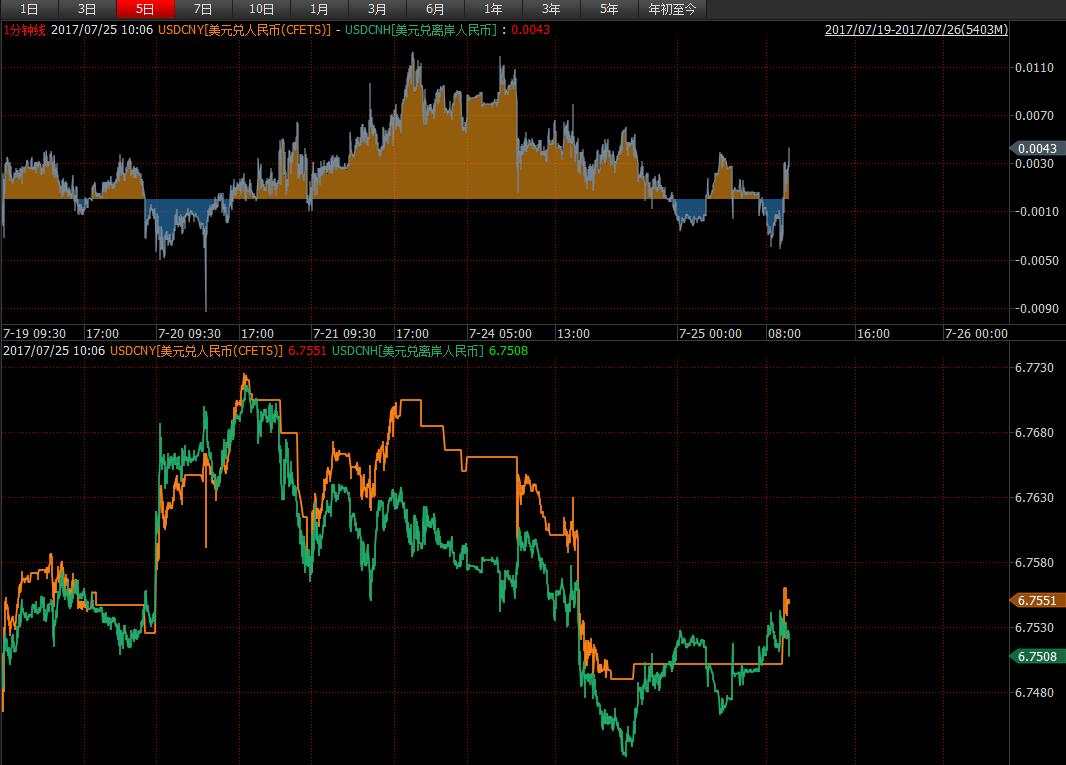Select the 1日 time range tab
The image size is (1066, 765).
29,9
